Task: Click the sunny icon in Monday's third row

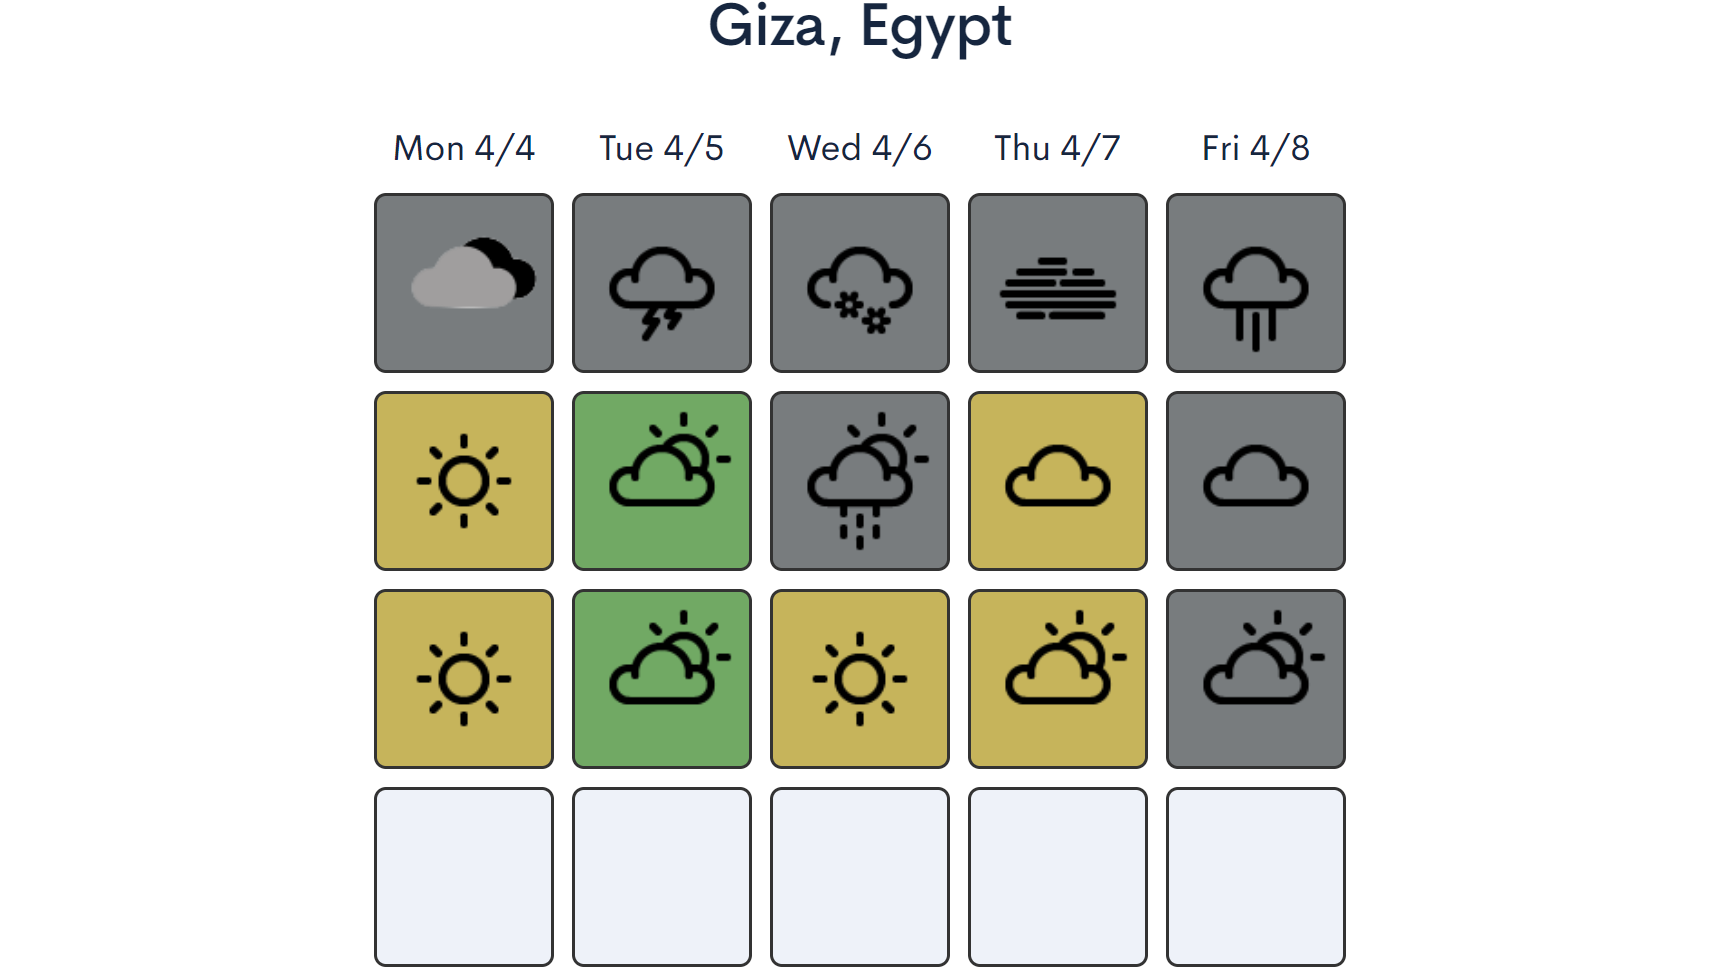Action: point(464,679)
